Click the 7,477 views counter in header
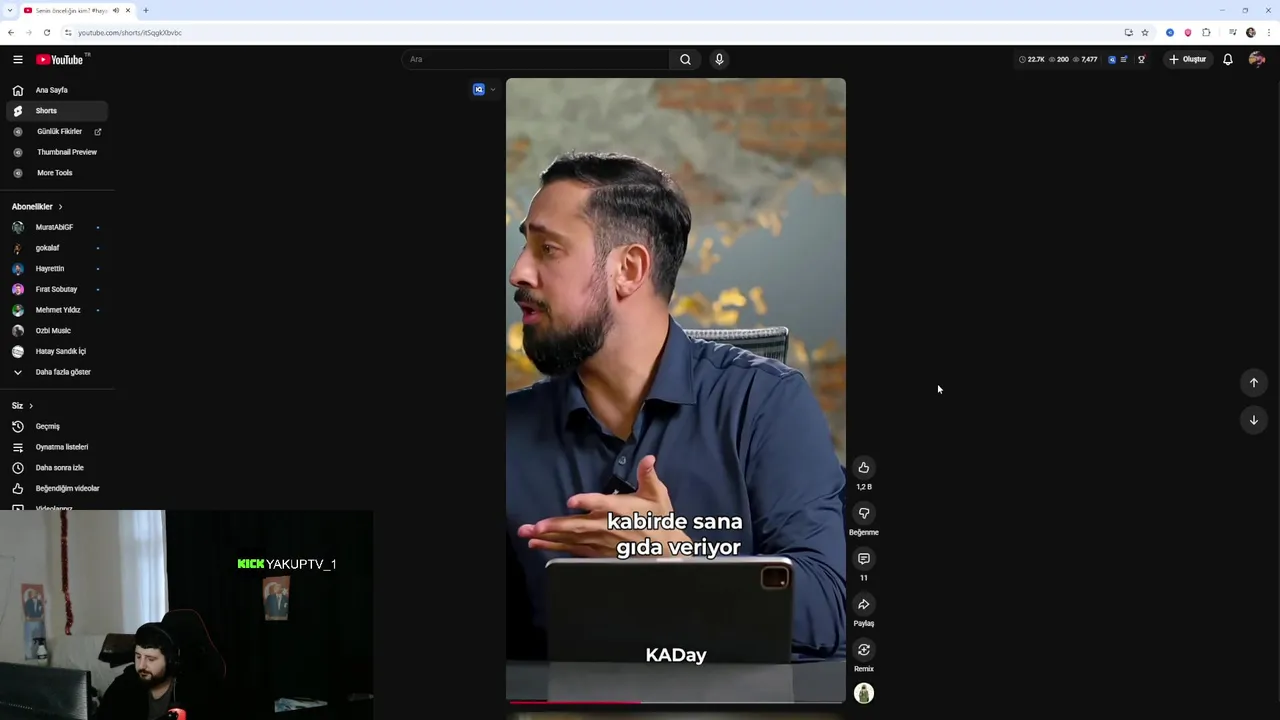 (x=1085, y=59)
